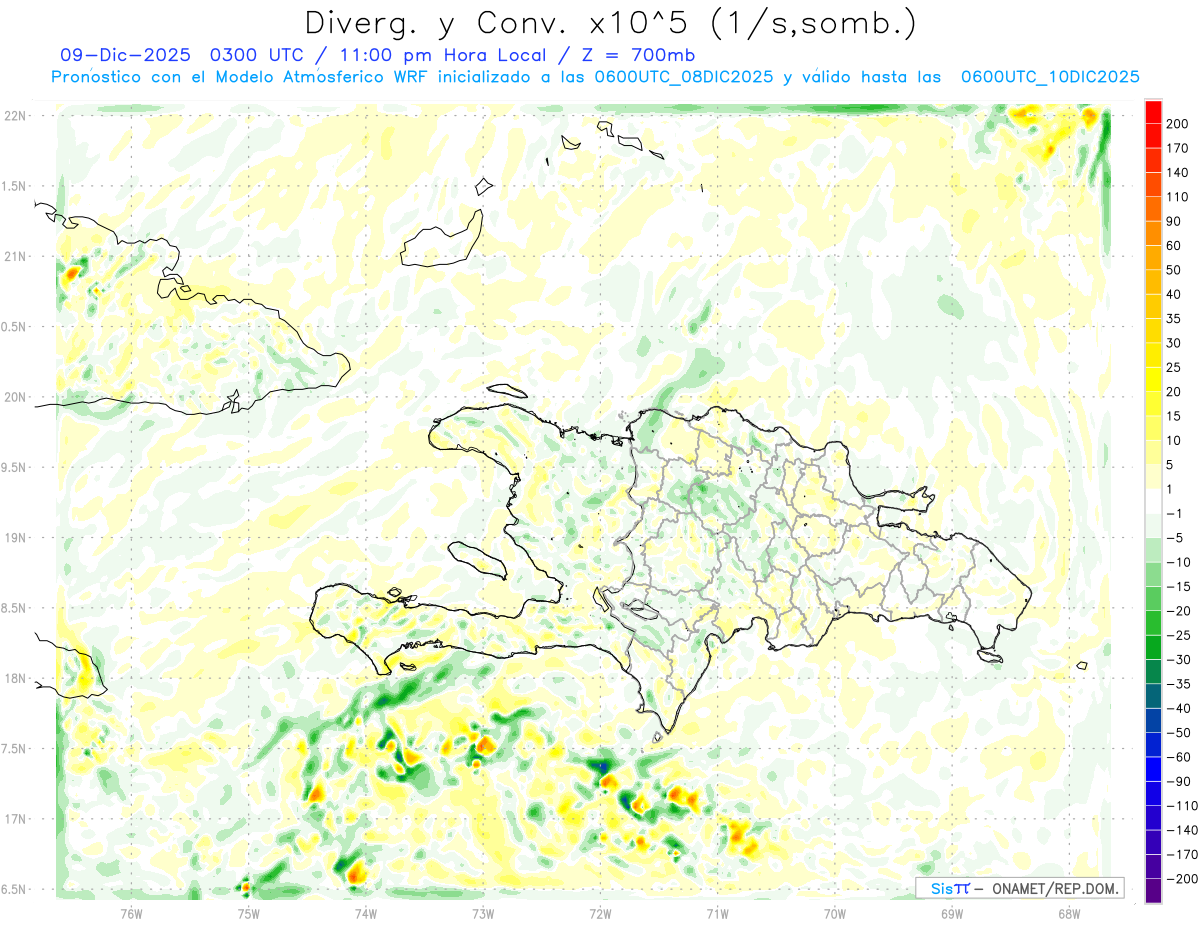Click the -170 colorbar value

[x=1183, y=855]
